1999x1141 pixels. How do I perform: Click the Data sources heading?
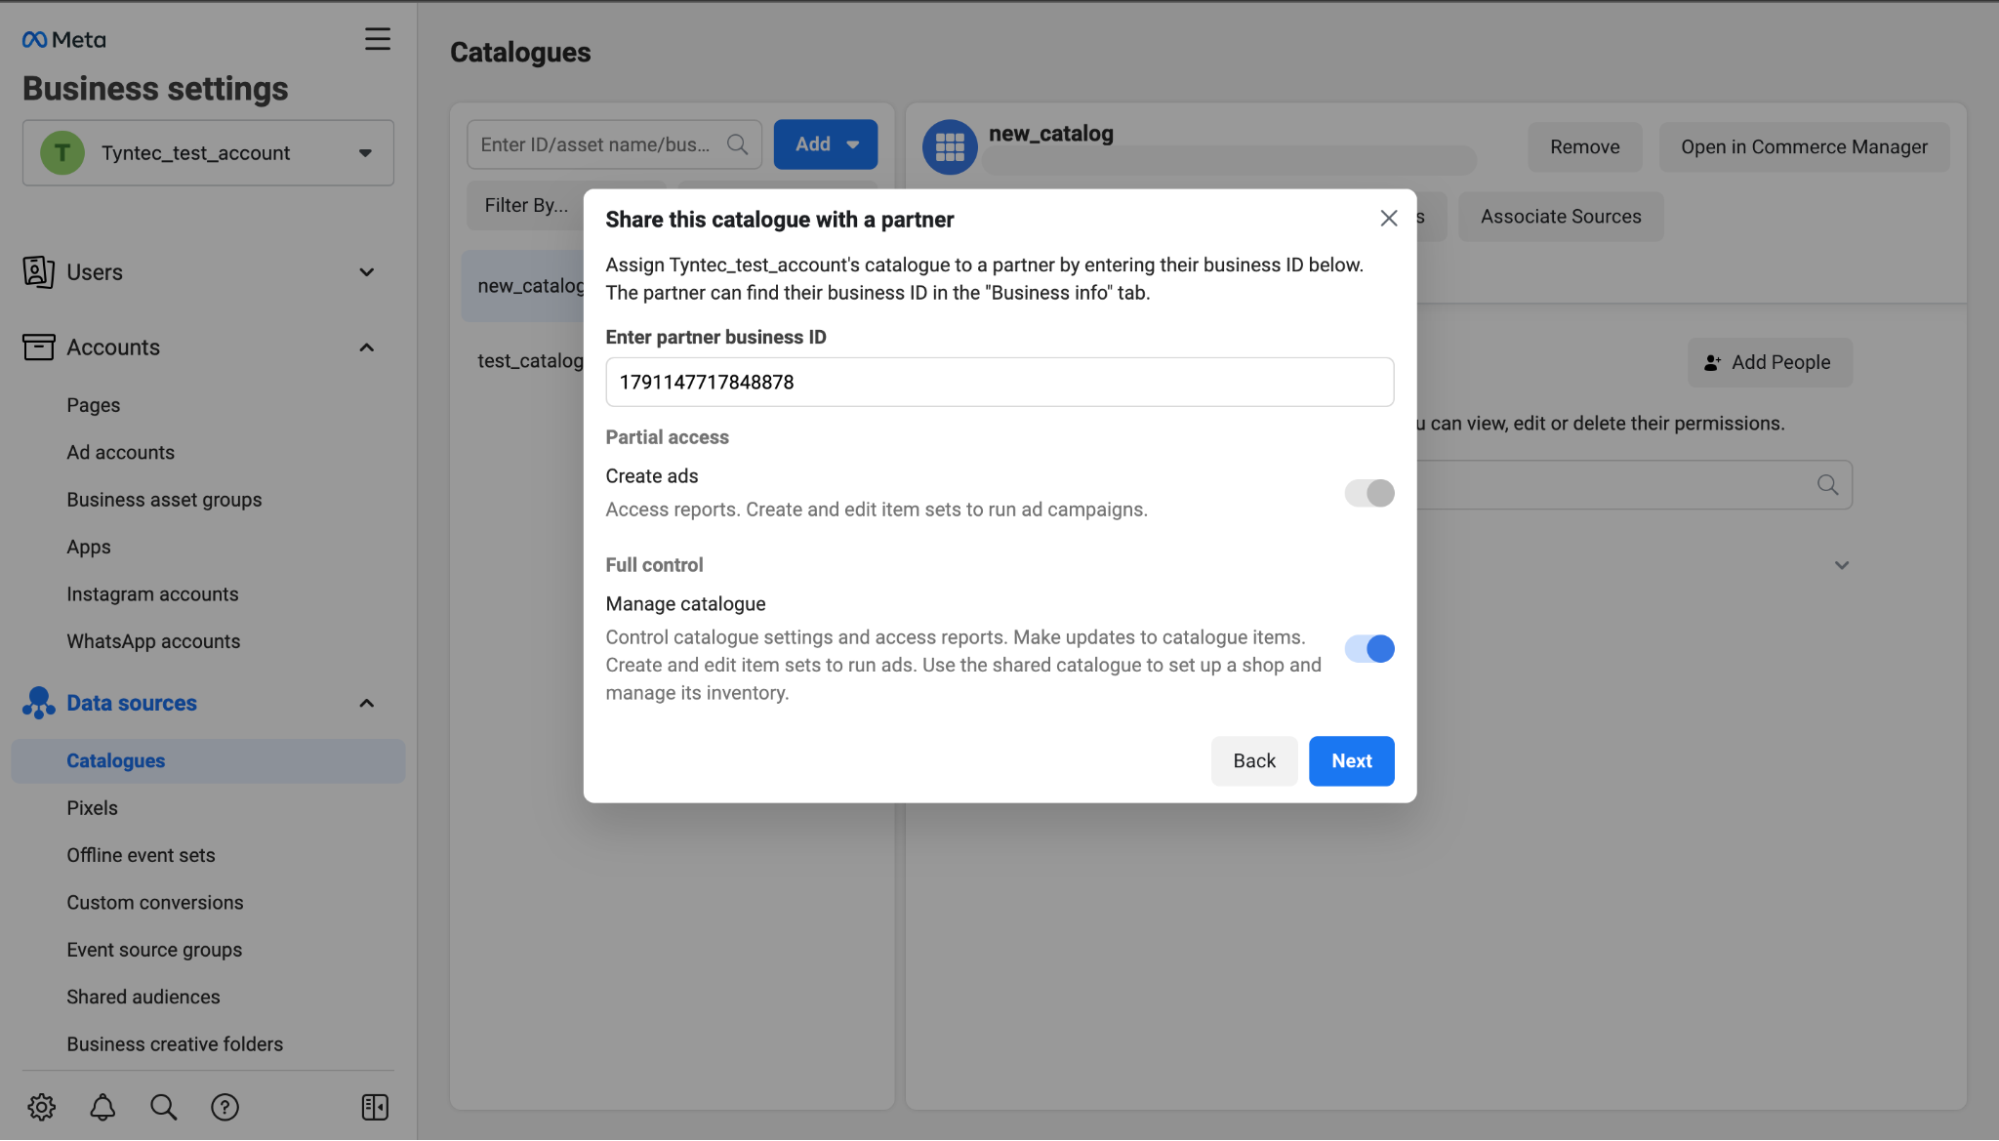131,703
